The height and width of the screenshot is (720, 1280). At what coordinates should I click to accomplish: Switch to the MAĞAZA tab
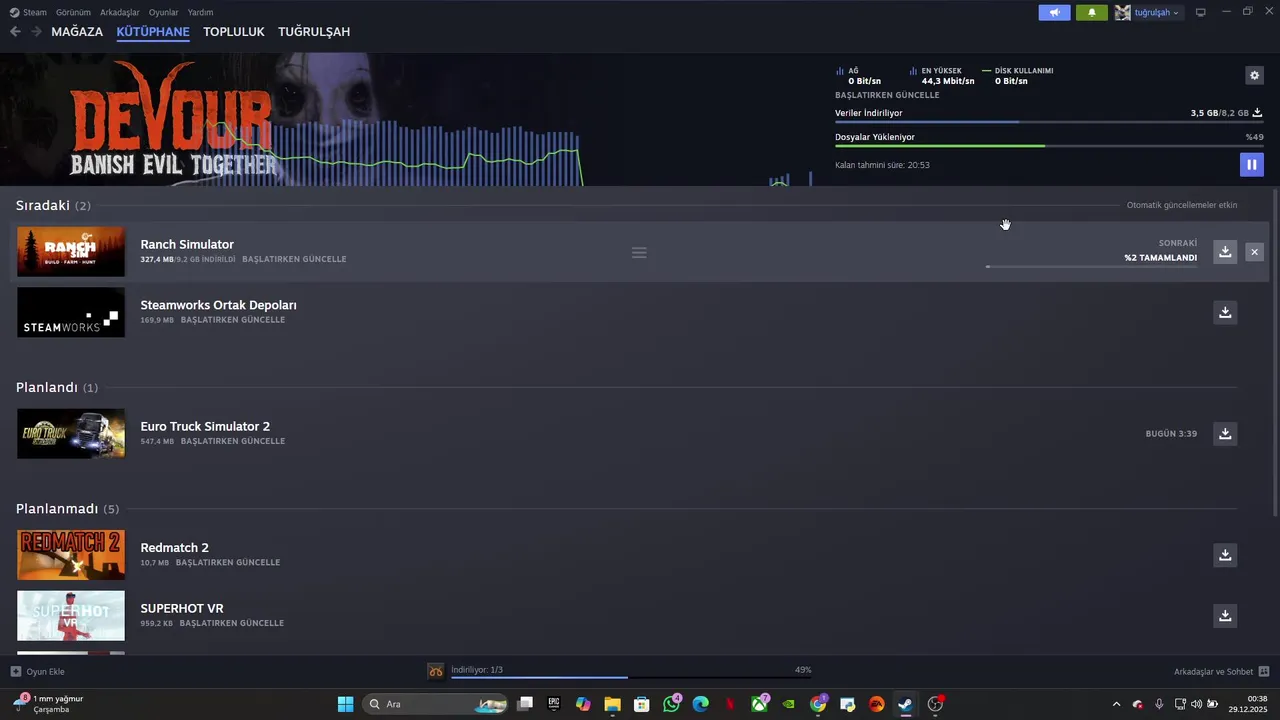(x=77, y=32)
